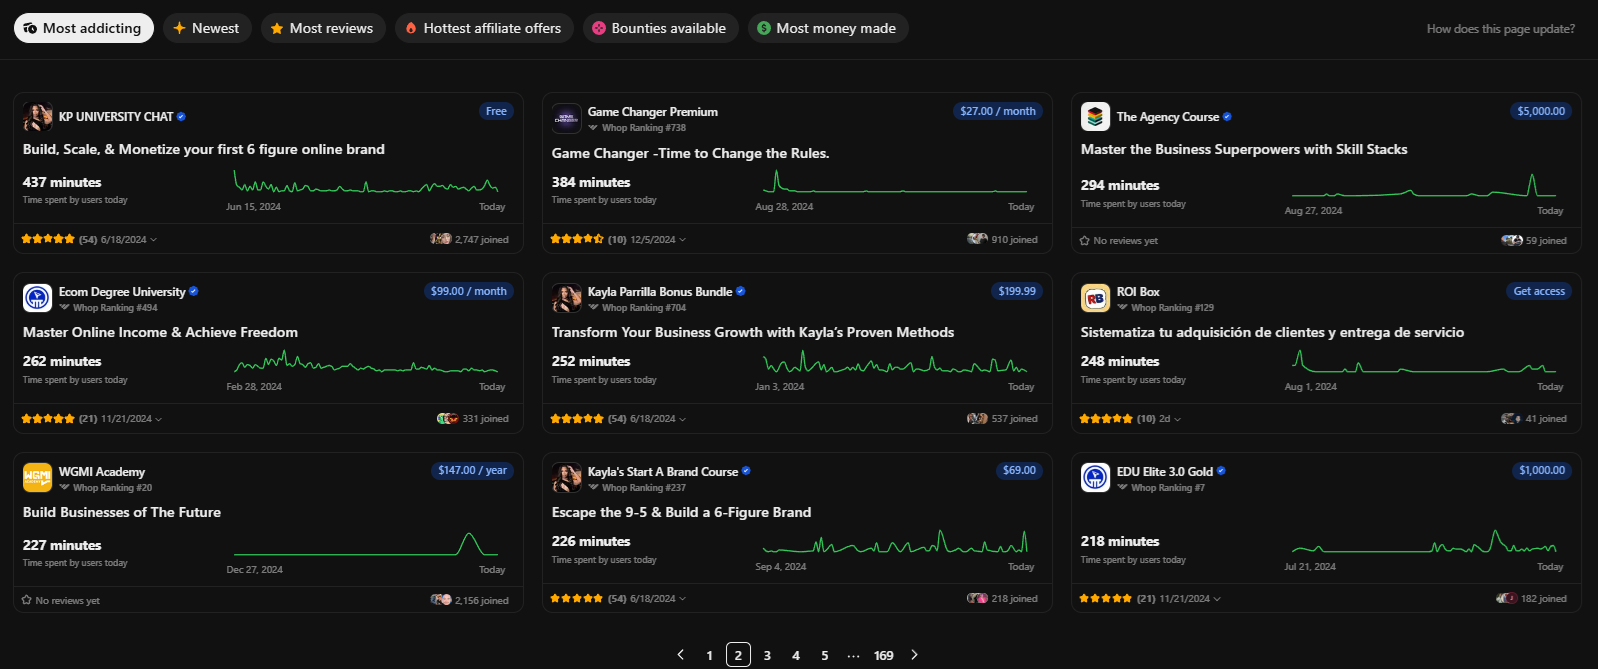Click the $5,000.00 price badge

(x=1541, y=111)
